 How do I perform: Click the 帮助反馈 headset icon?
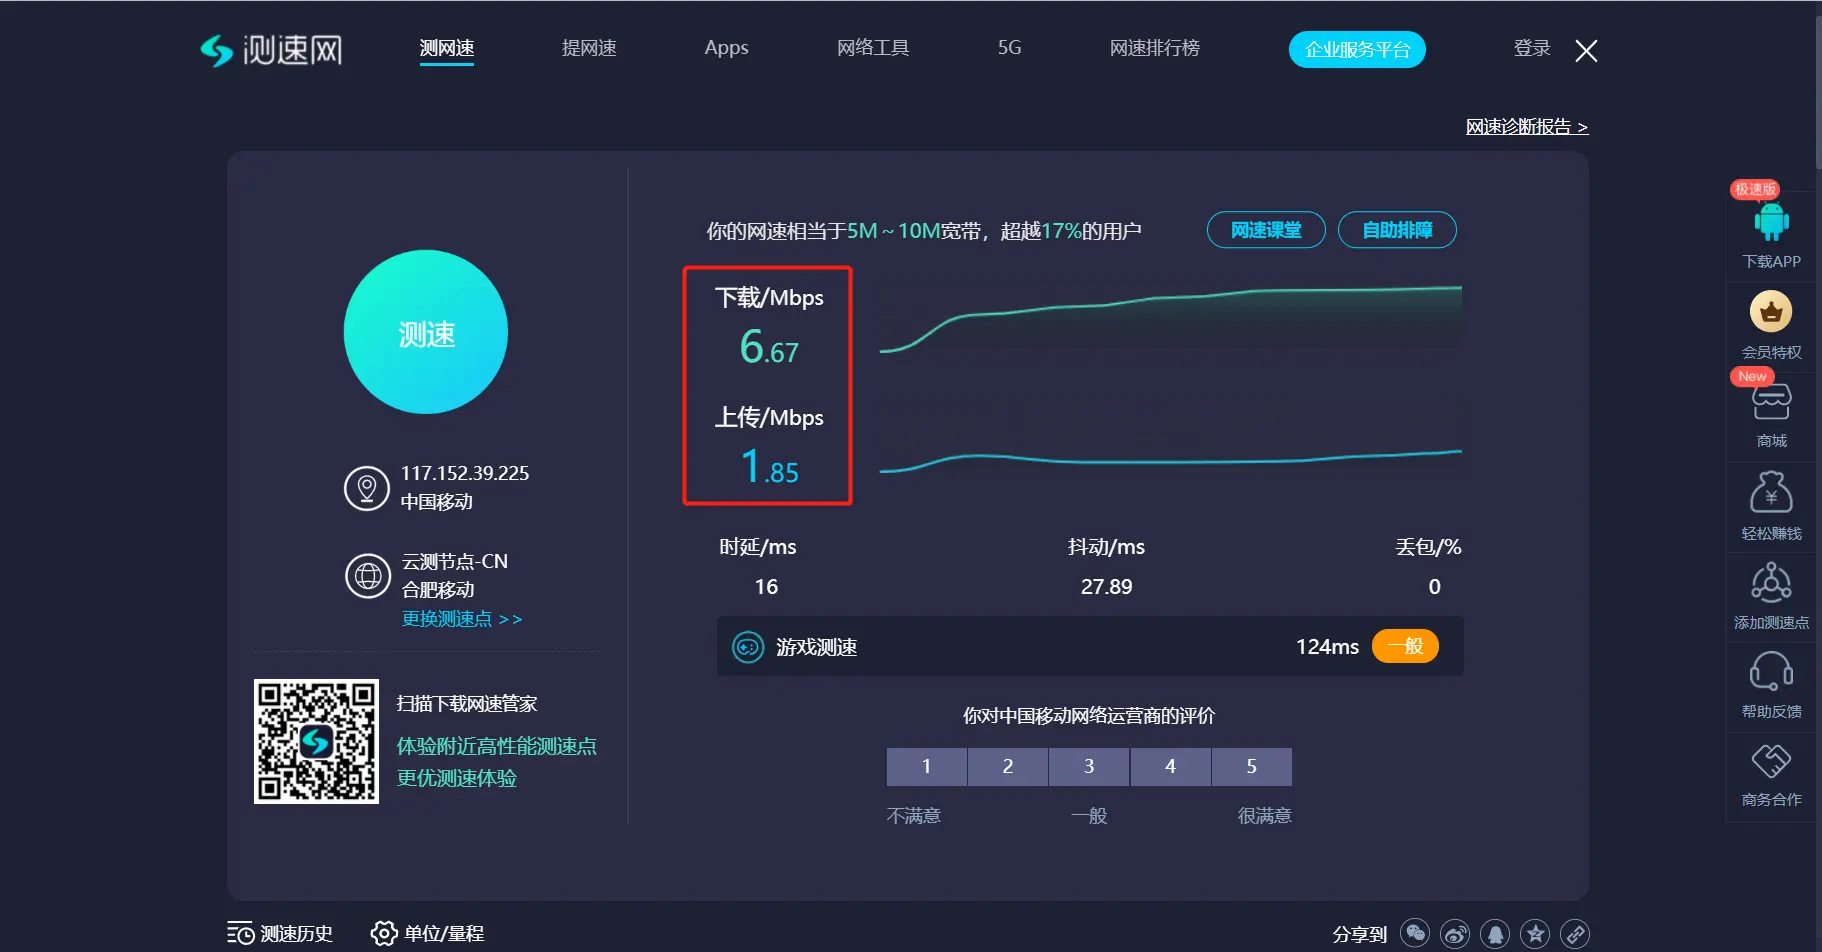pyautogui.click(x=1771, y=672)
